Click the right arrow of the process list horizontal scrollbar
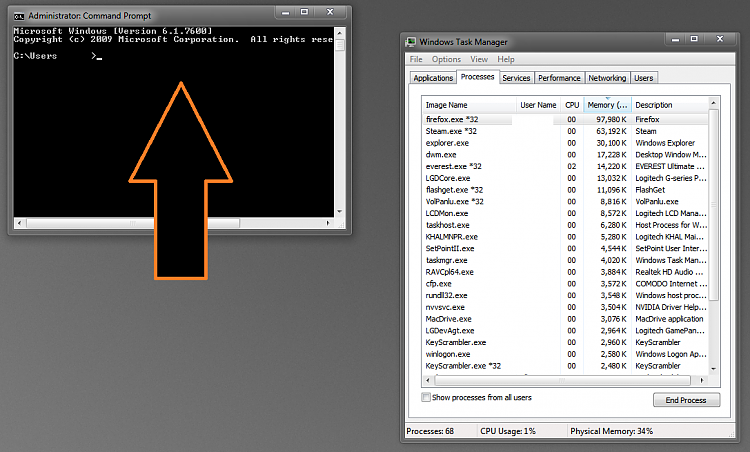The image size is (750, 452). 702,380
